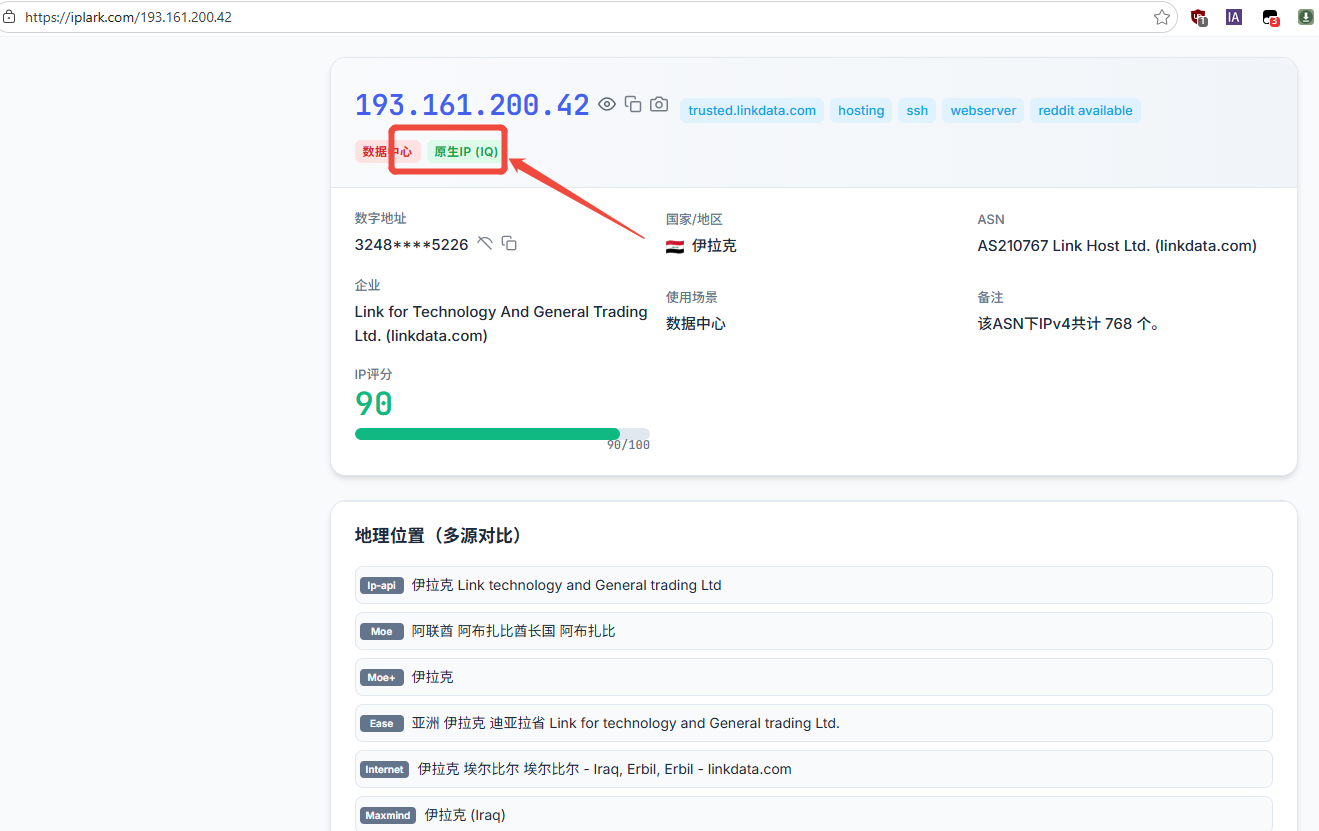Copy the IP address 193.161.200.42
Viewport: 1319px width, 831px height.
[x=633, y=104]
